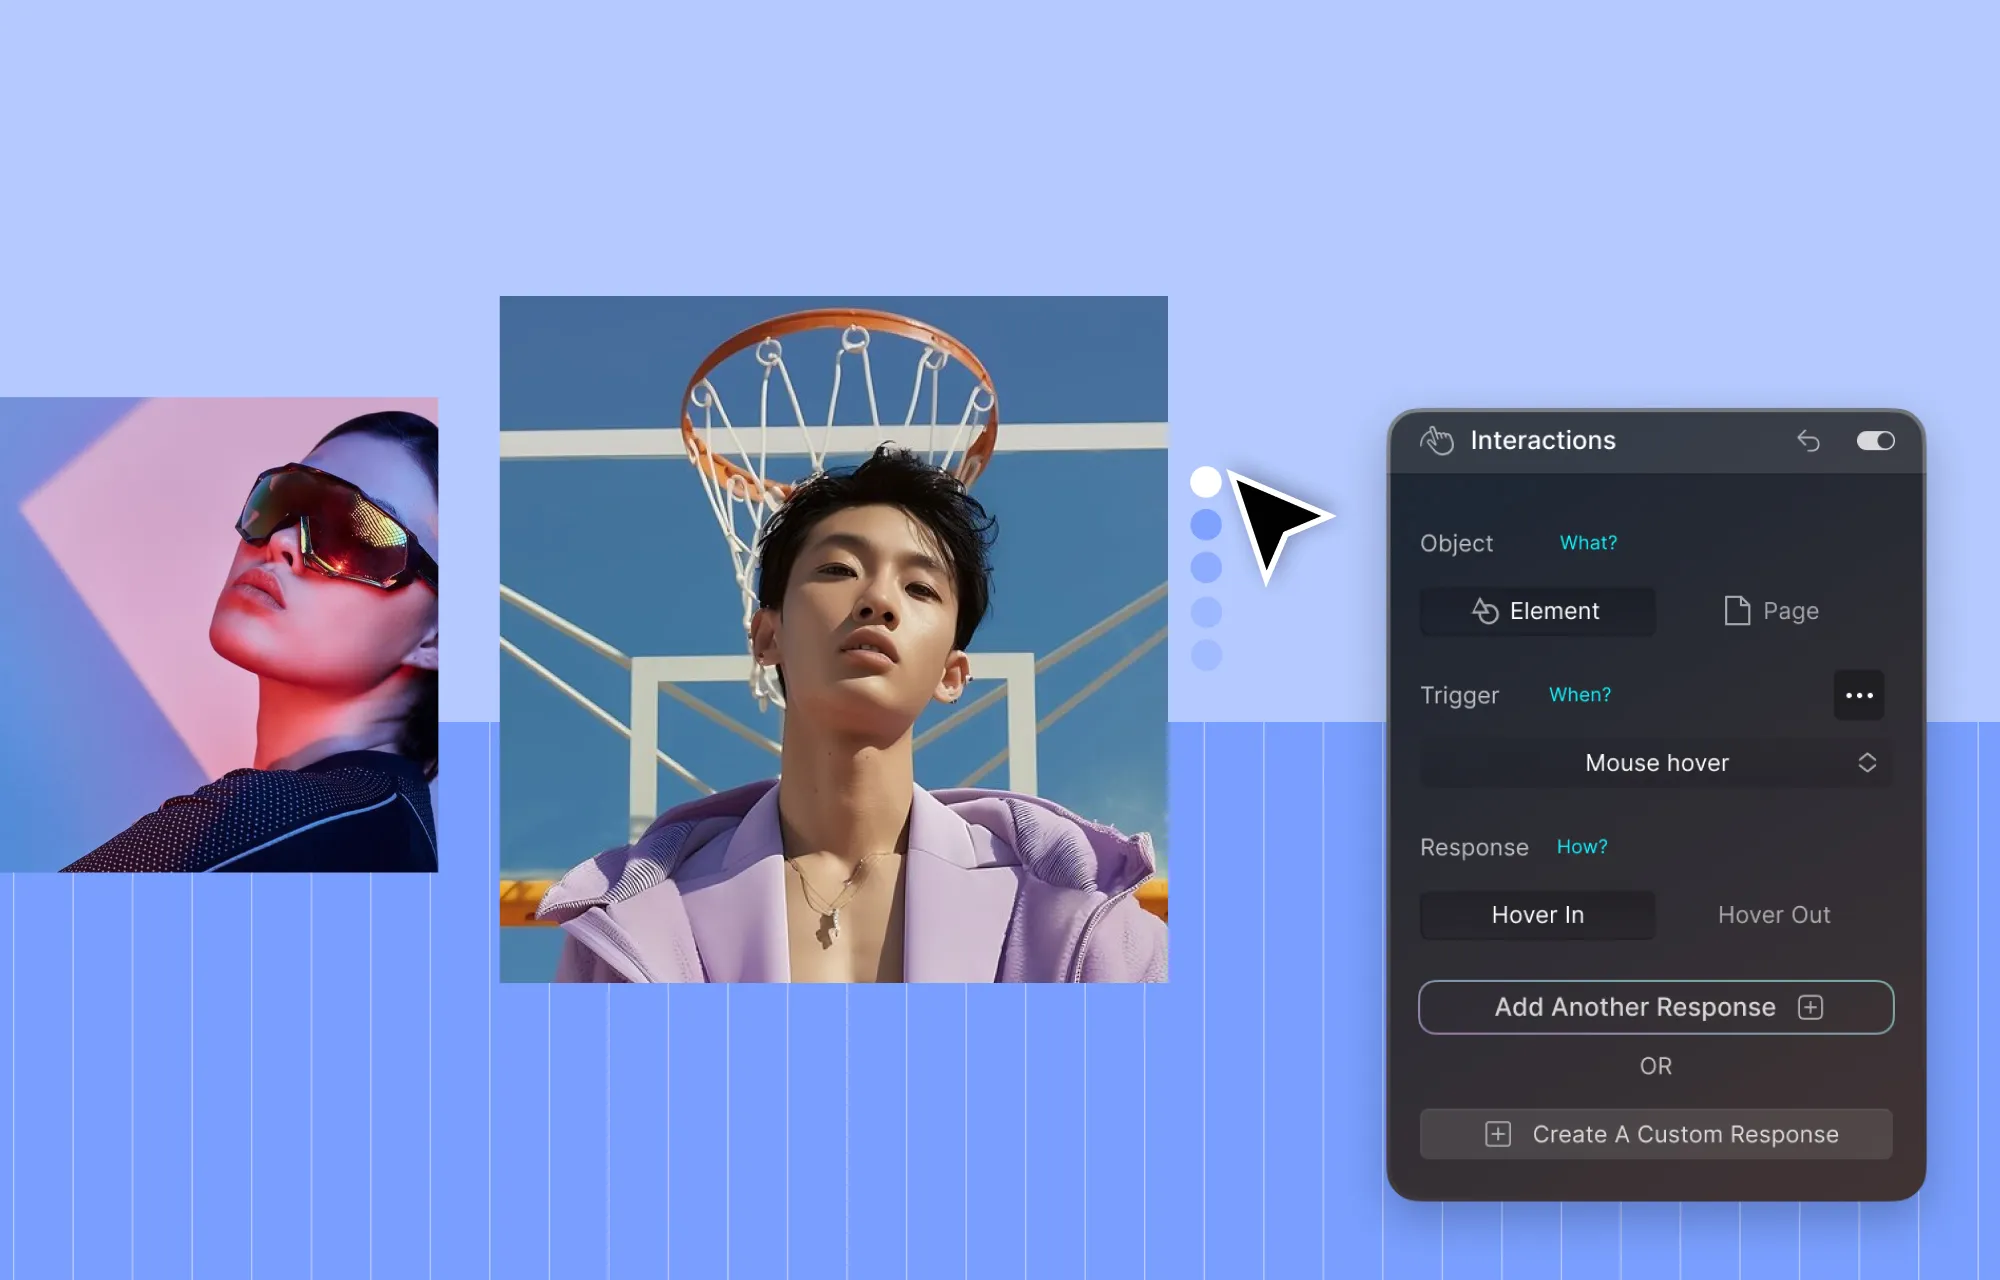This screenshot has height=1280, width=2000.
Task: Click the Interactions panel icon
Action: (1436, 440)
